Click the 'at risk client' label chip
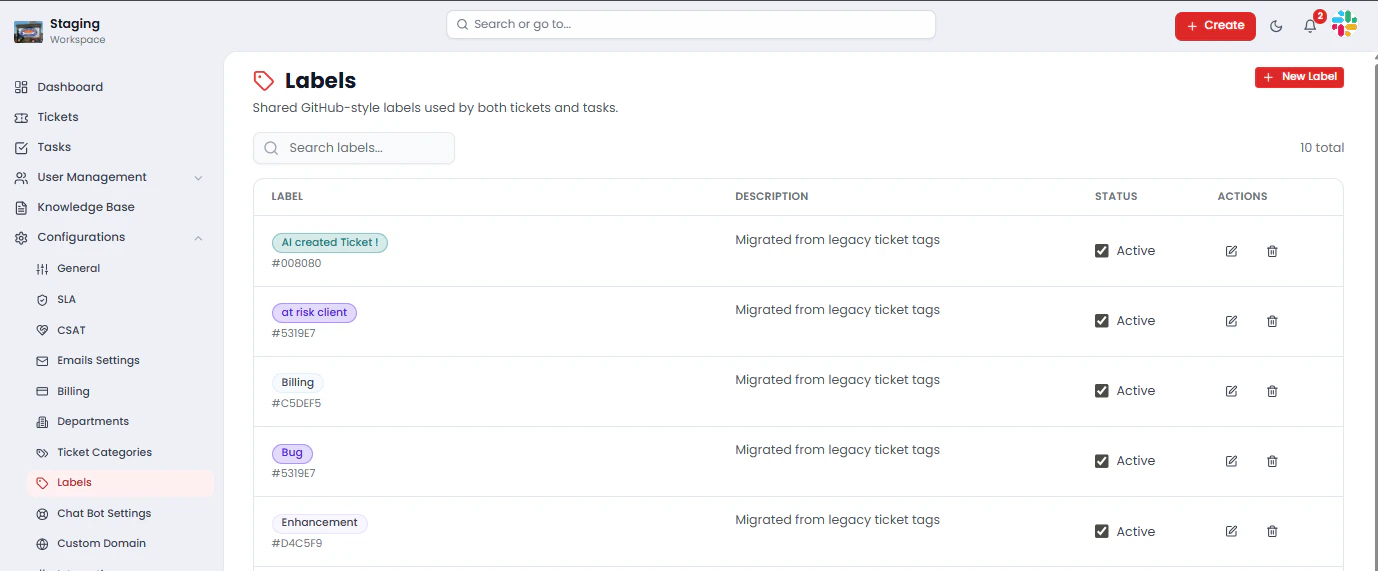Screen dimensions: 1378x571 (x=314, y=313)
